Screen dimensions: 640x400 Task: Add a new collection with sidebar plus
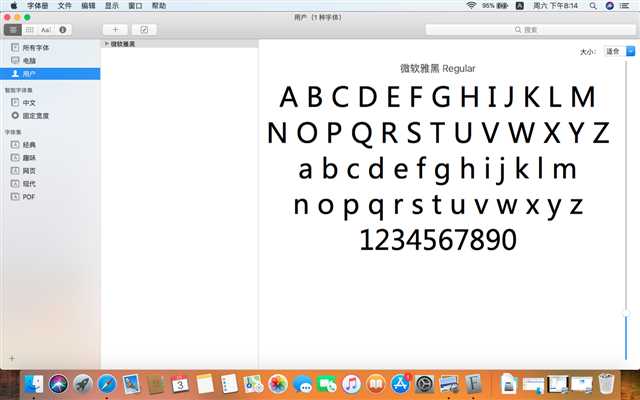pyautogui.click(x=12, y=358)
